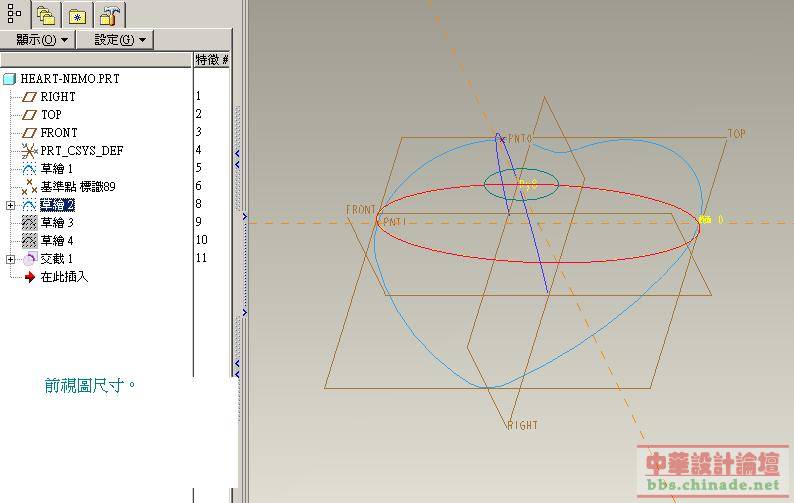Click the FRONT datum plane icon in tree

29,133
